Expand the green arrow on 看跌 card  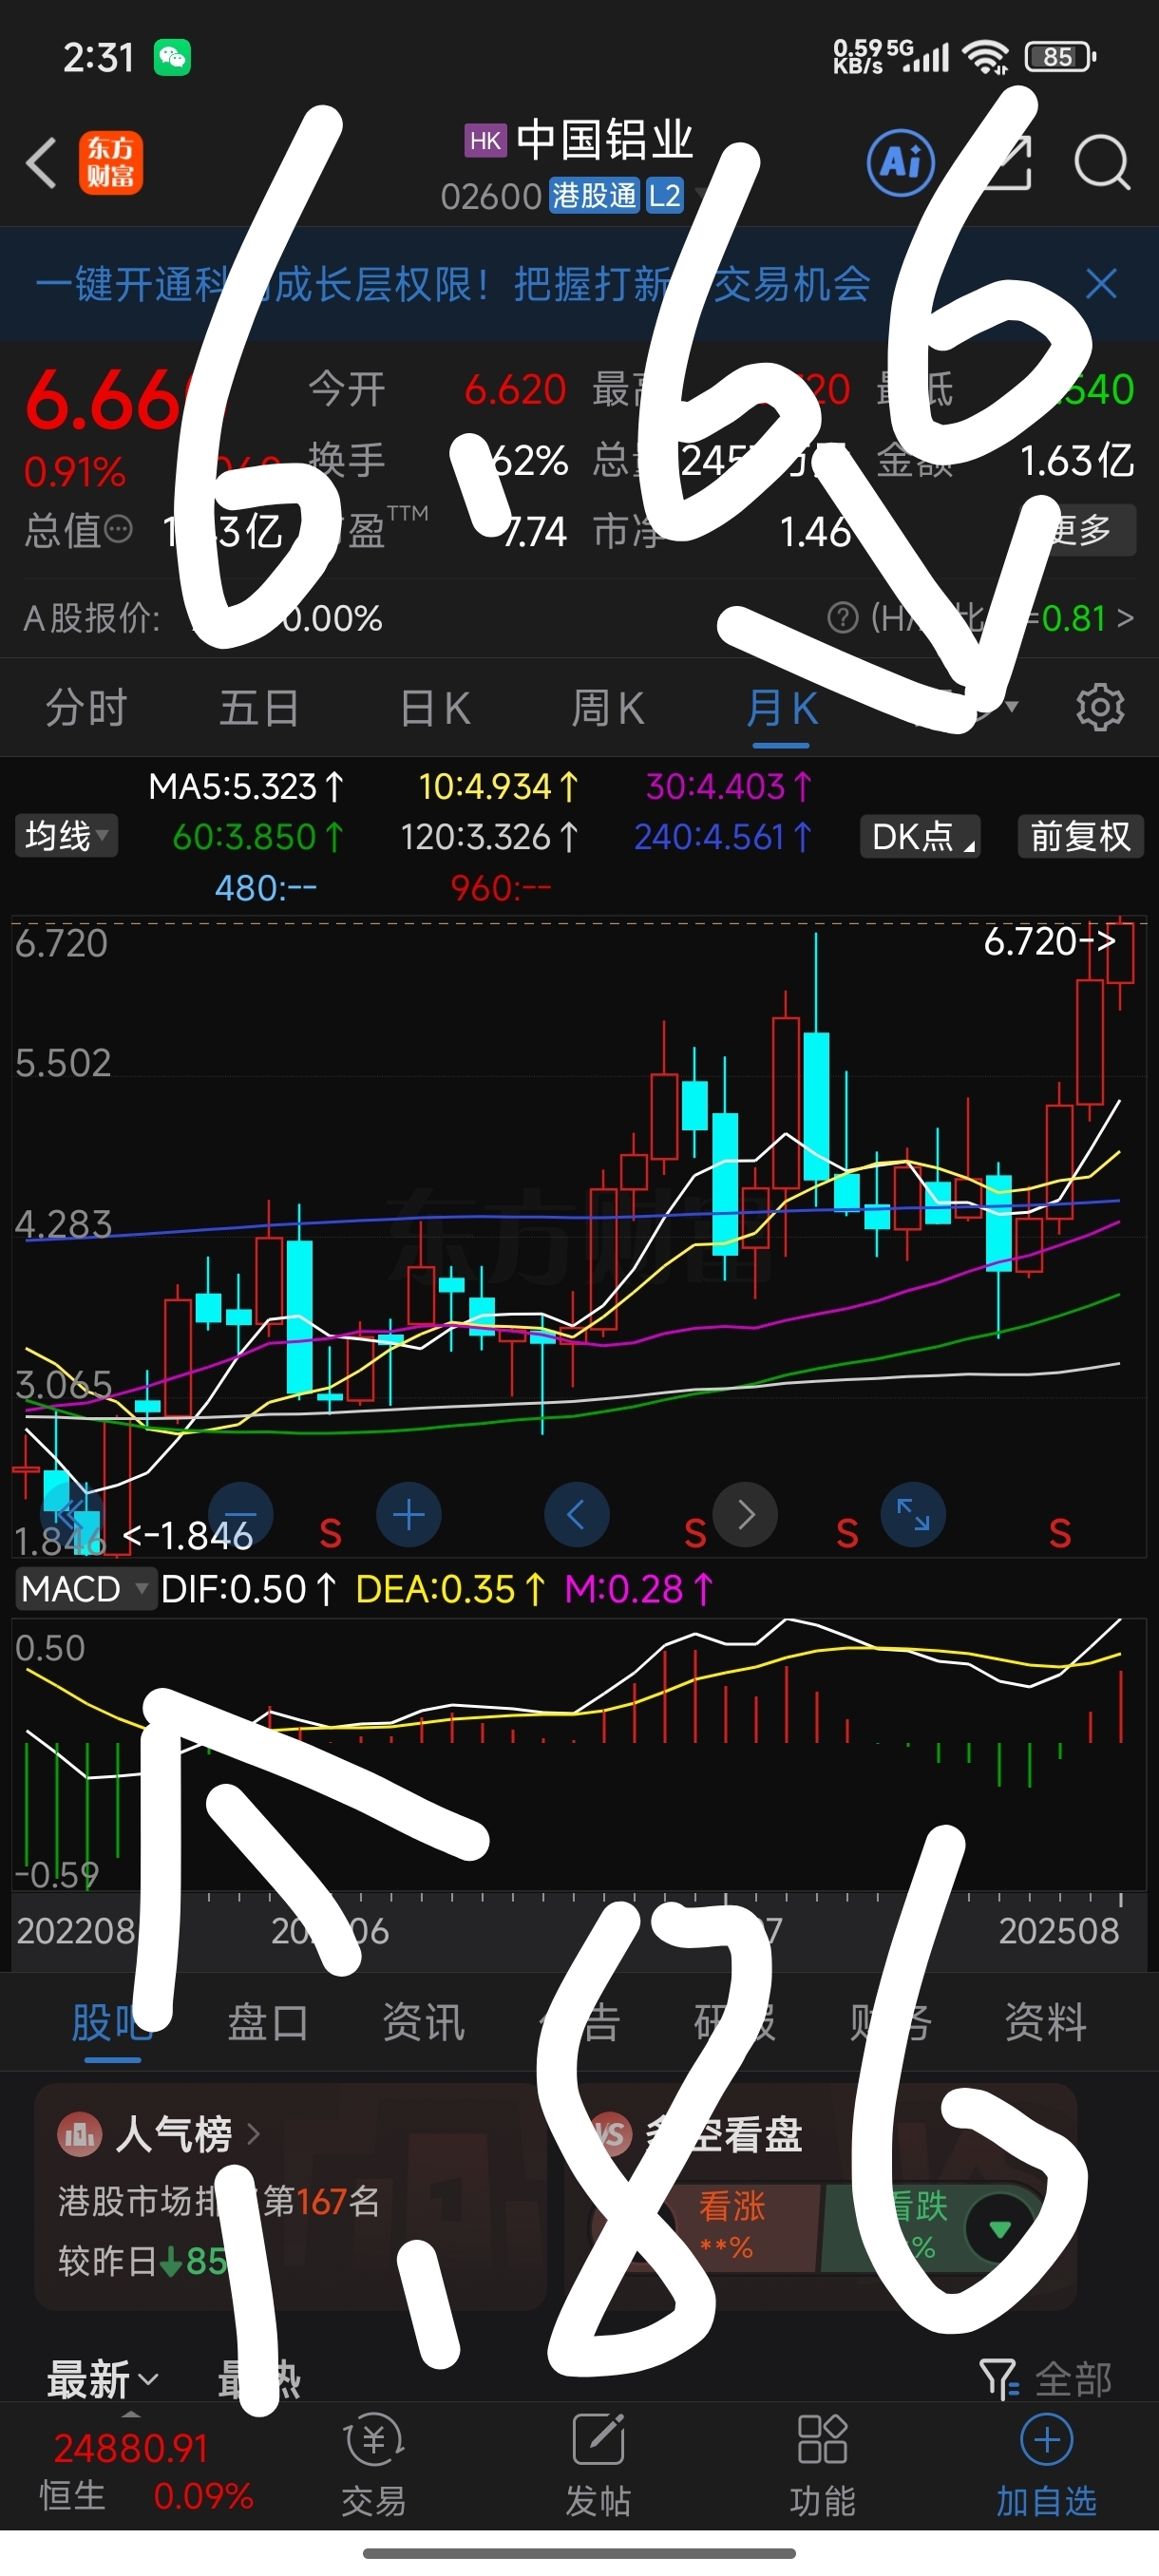(x=999, y=2229)
